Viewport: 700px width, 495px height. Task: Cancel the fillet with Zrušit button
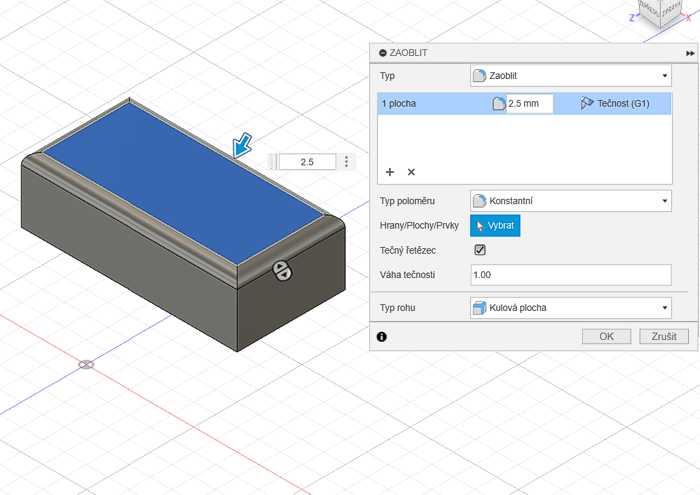[x=663, y=336]
